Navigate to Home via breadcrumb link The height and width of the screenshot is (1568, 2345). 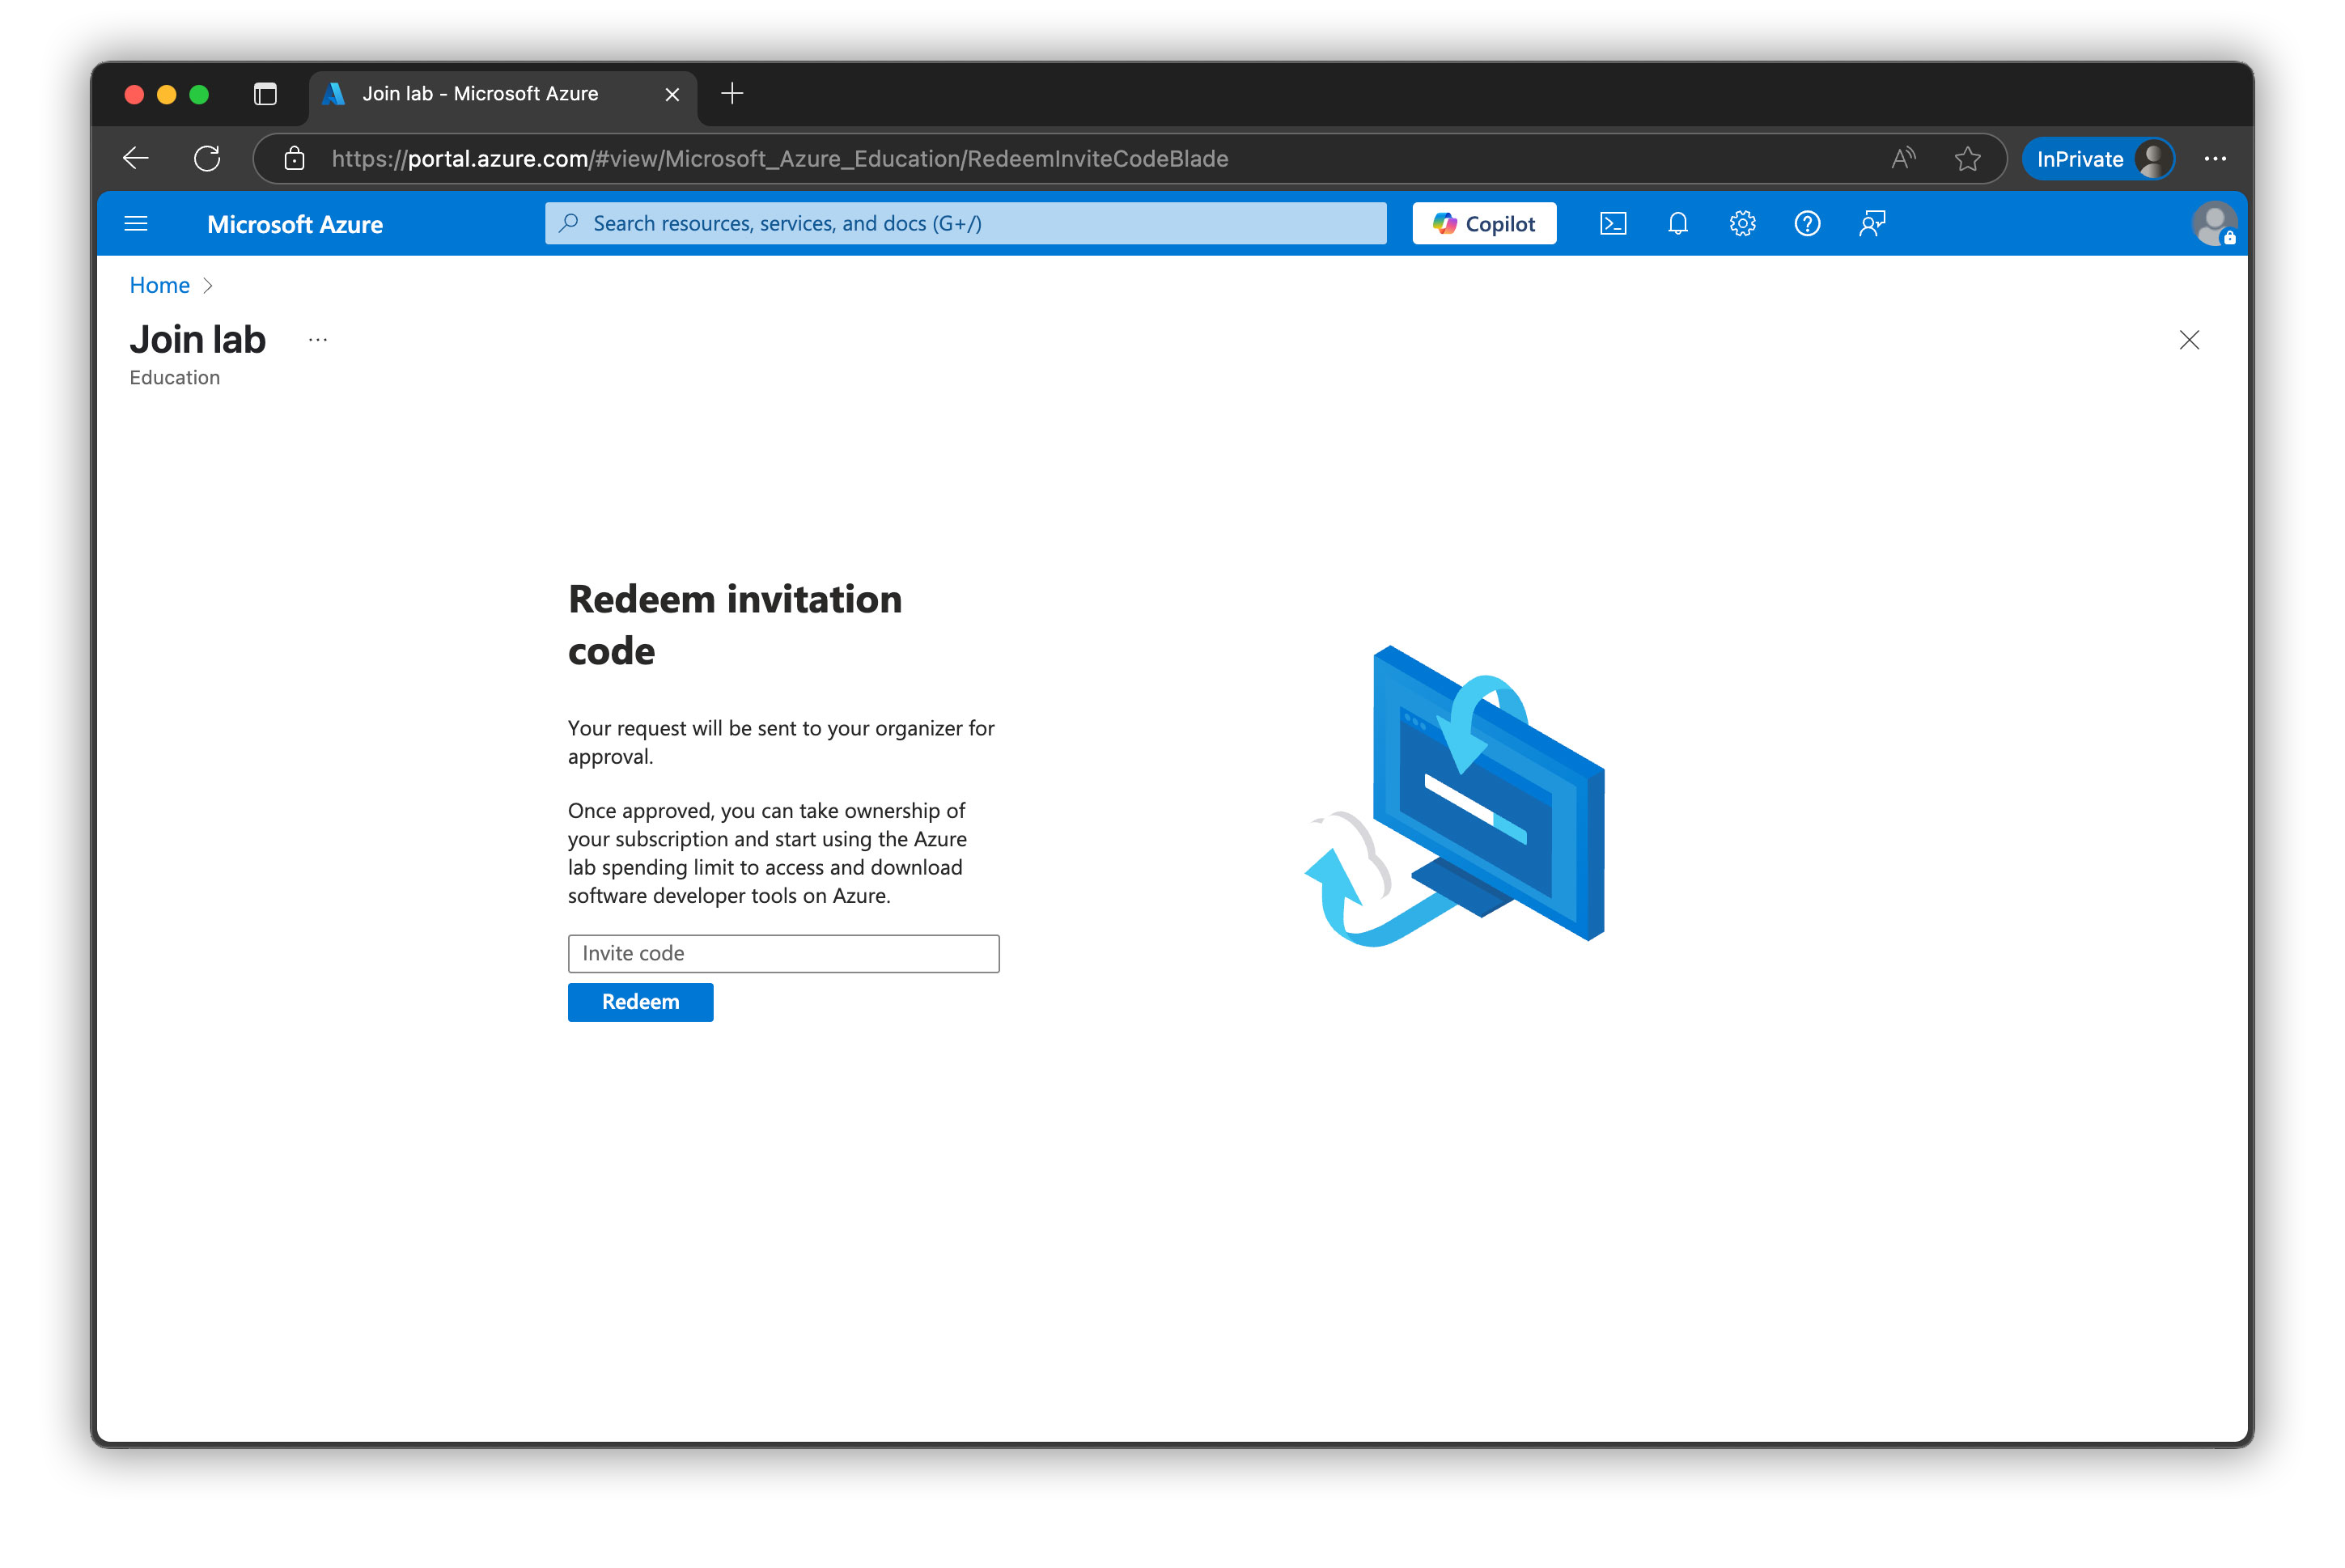[x=159, y=285]
